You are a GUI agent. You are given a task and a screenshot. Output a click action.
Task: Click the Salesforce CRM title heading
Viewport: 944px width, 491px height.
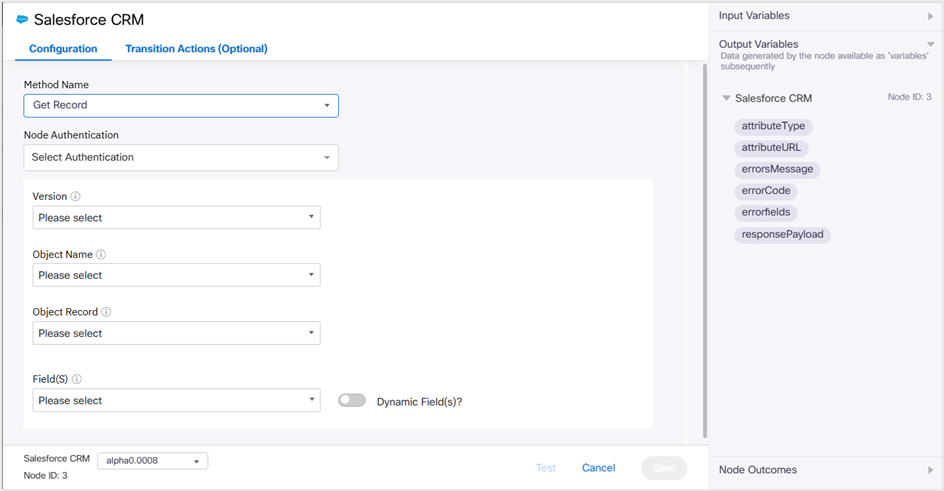click(89, 20)
